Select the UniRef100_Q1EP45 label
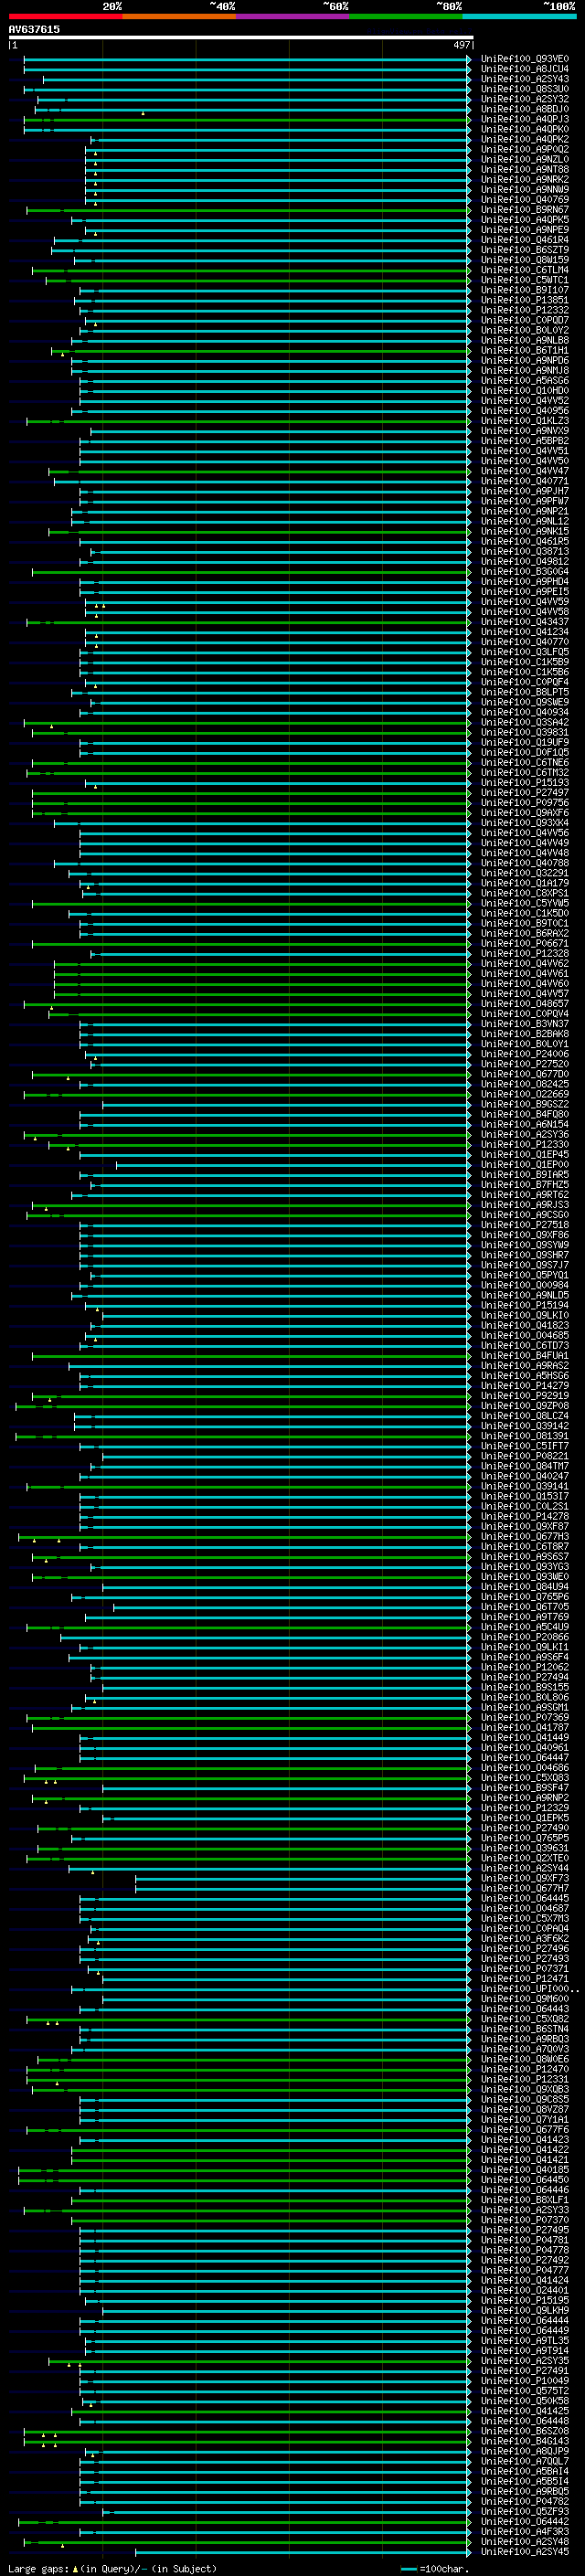This screenshot has height=2576, width=585. pyautogui.click(x=525, y=1155)
